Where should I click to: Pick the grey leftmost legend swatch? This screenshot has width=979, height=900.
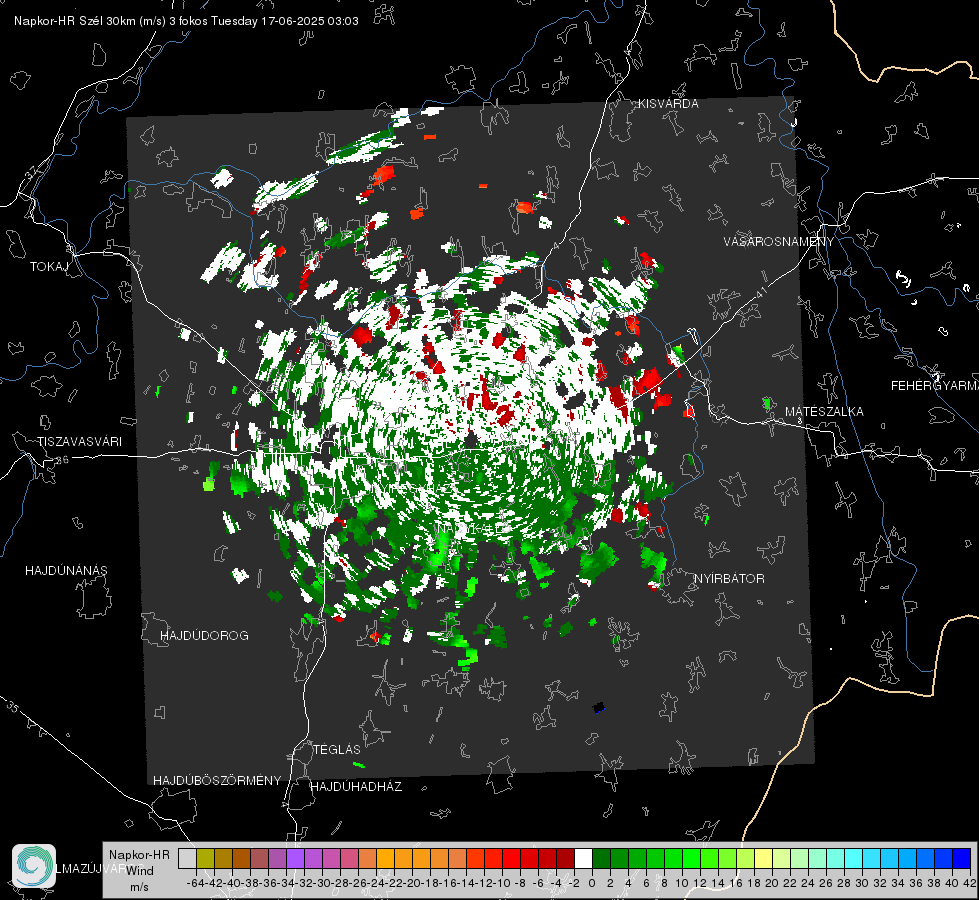pyautogui.click(x=187, y=859)
